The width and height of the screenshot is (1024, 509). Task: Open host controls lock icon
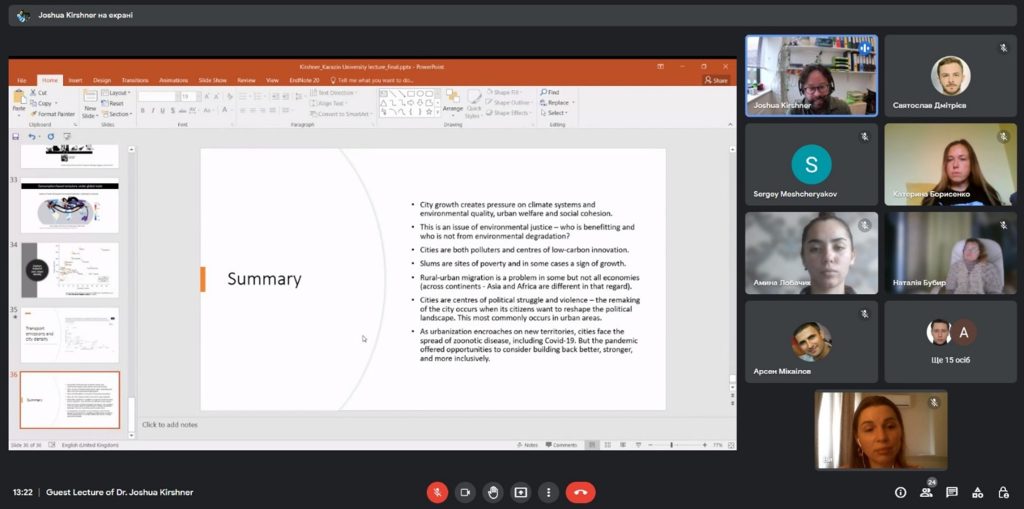(1003, 492)
